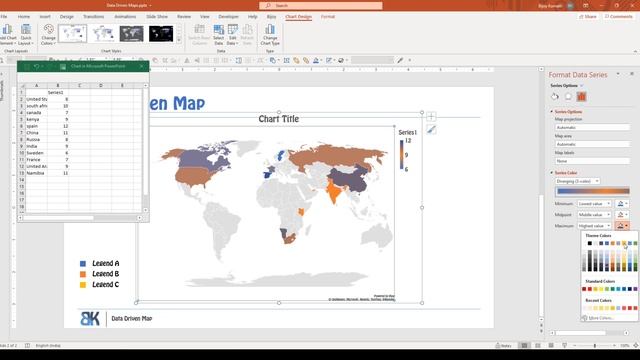Select first chart style thumbnail
This screenshot has width=640, height=360.
(73, 34)
